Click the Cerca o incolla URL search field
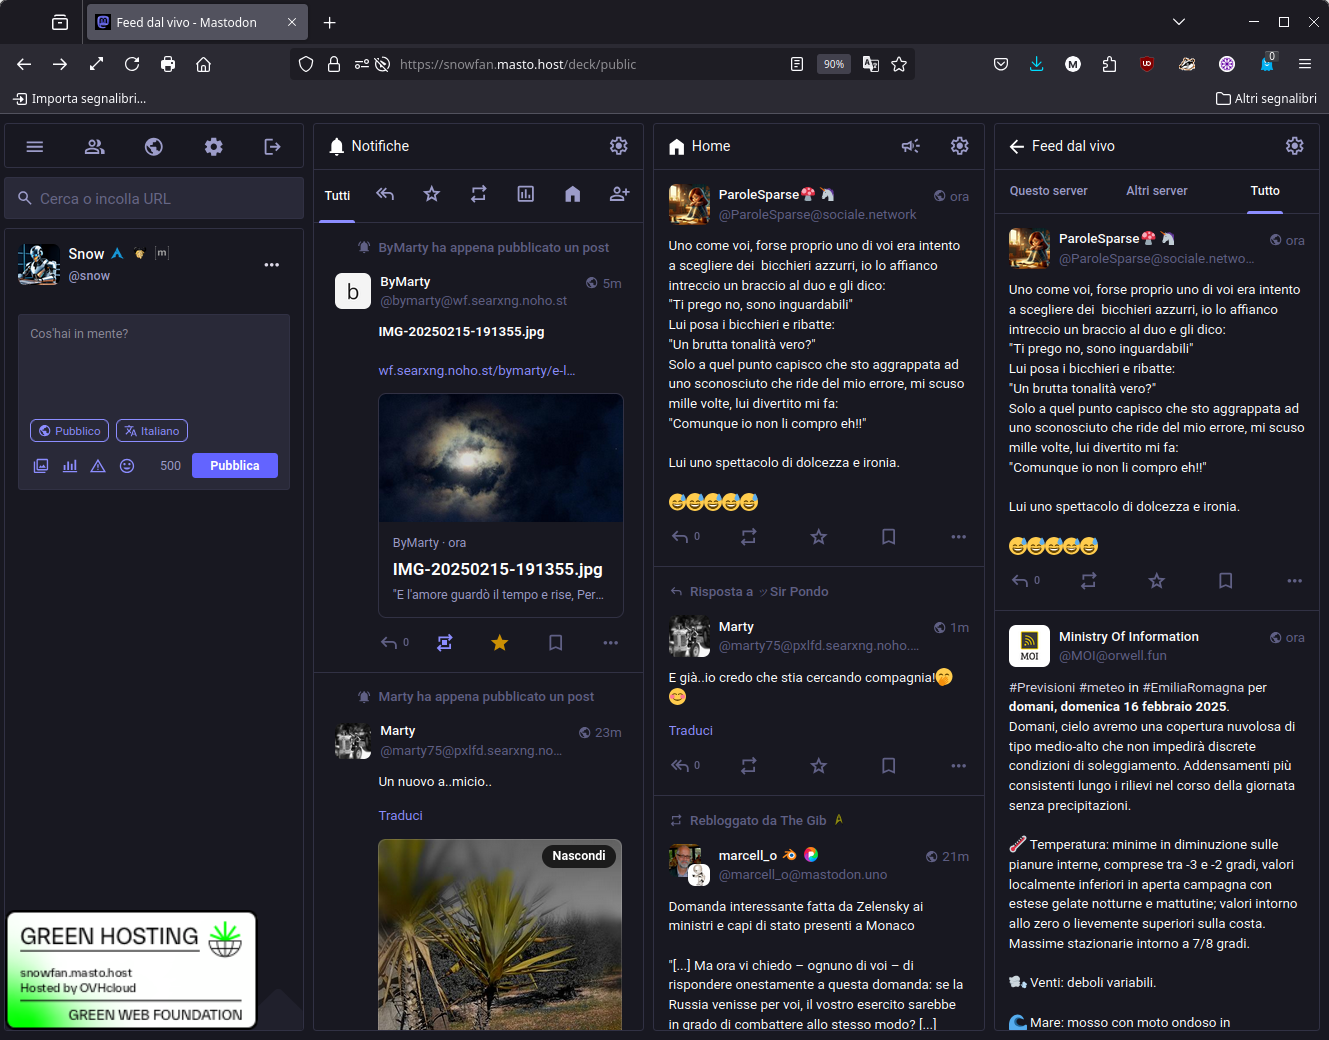 154,198
